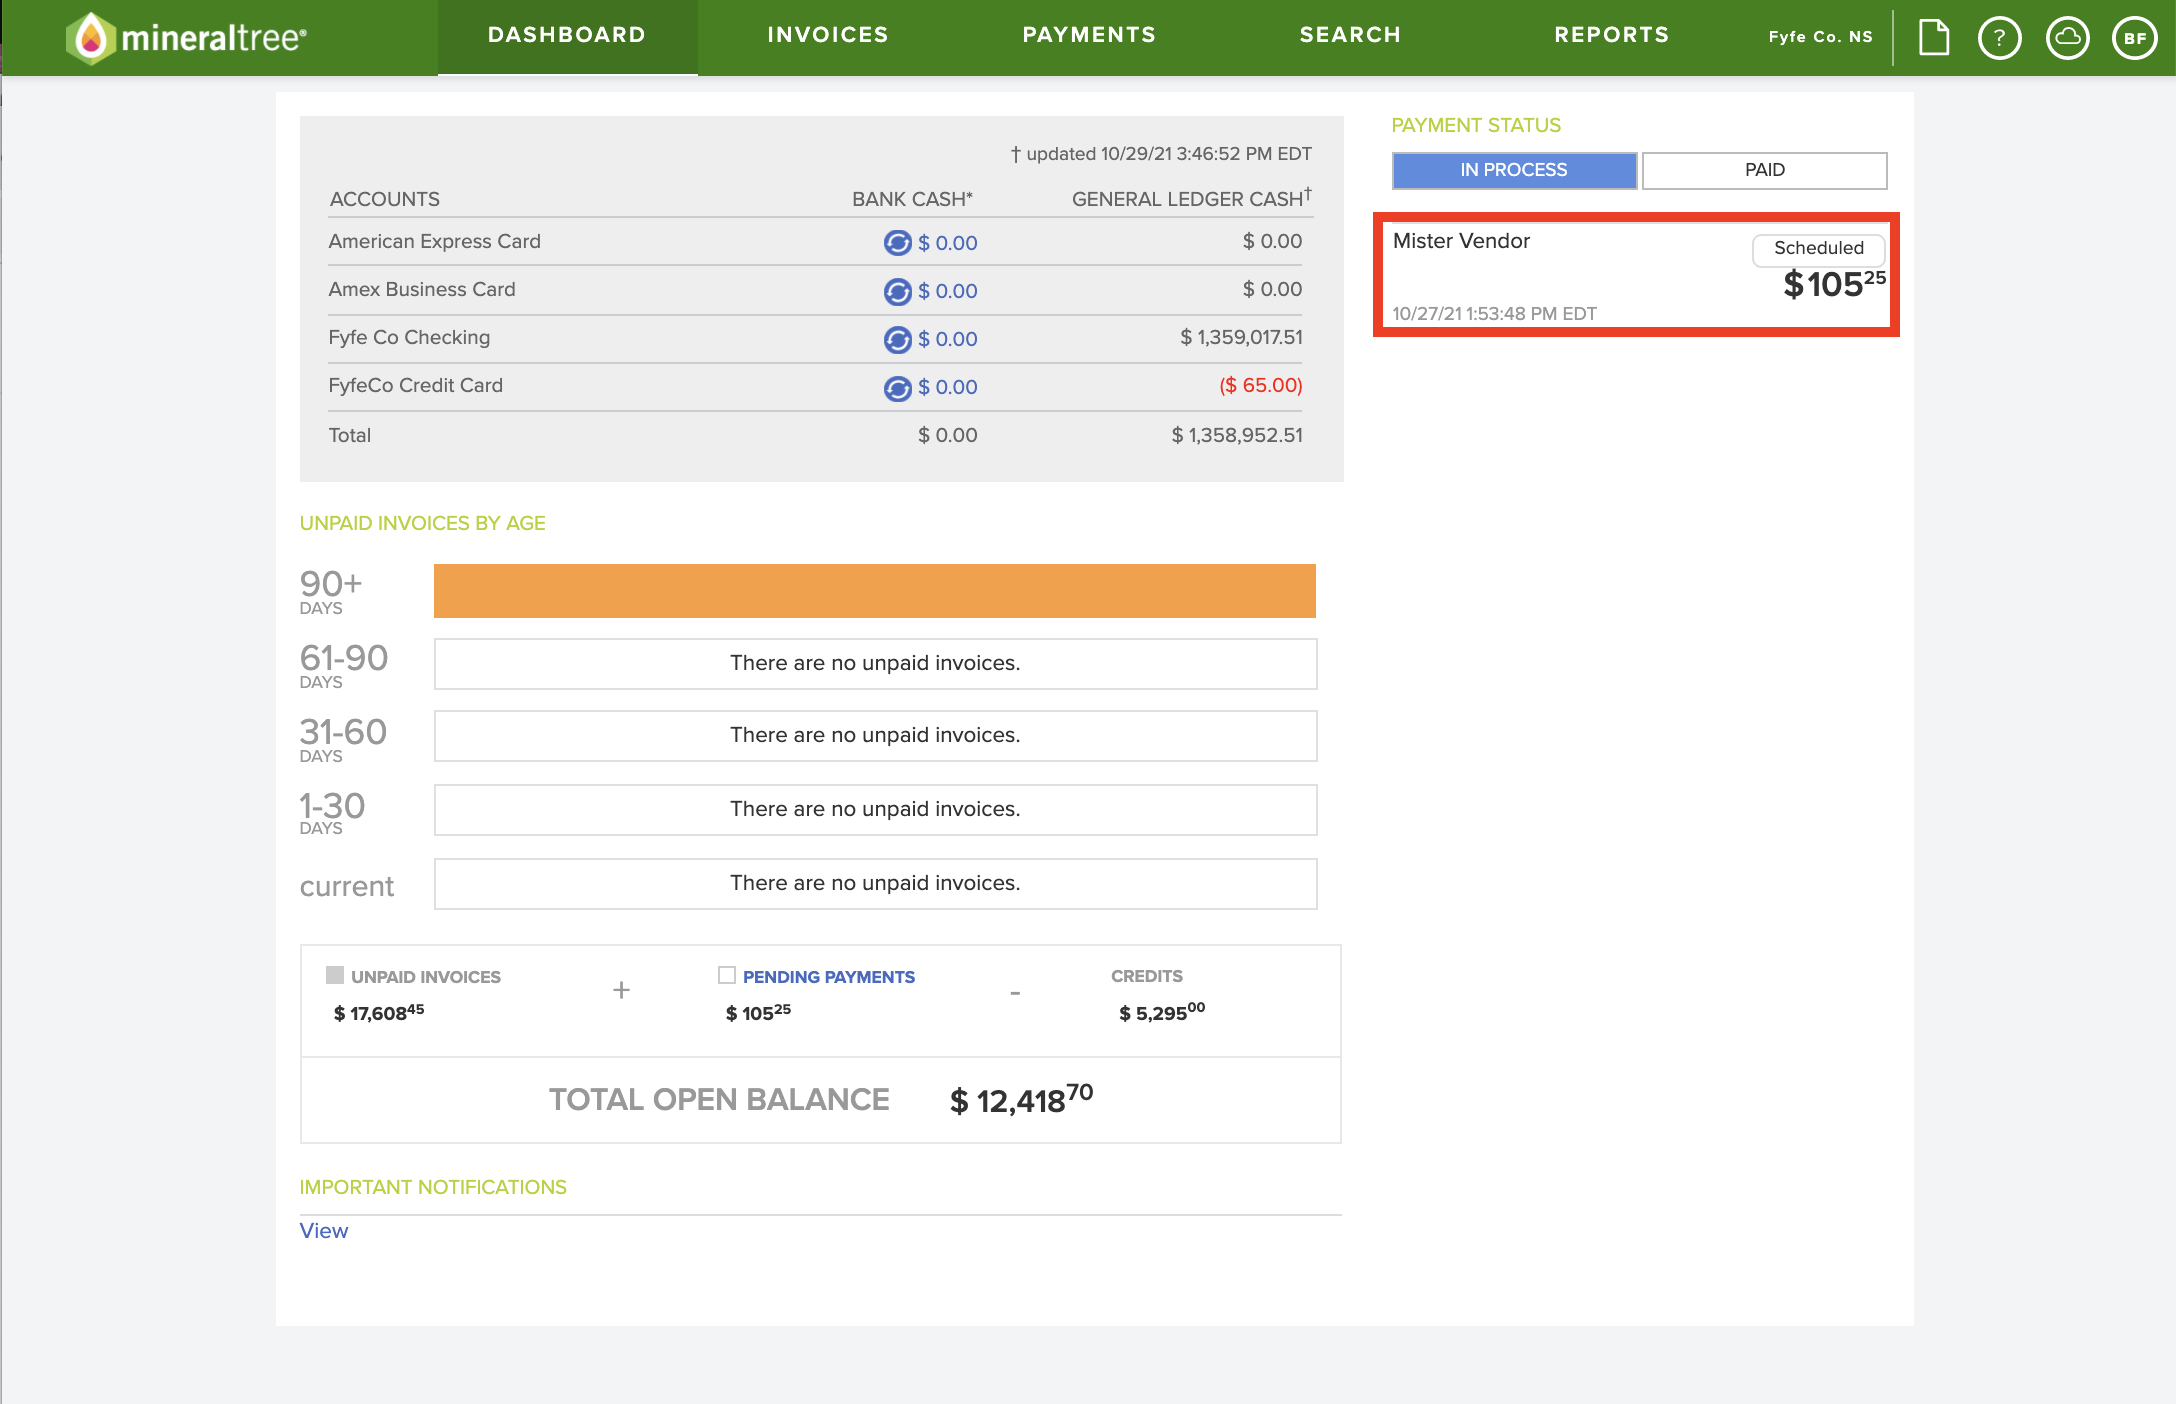Open Amex Business Card $ 0.00 bank cash
This screenshot has height=1404, width=2176.
point(947,291)
